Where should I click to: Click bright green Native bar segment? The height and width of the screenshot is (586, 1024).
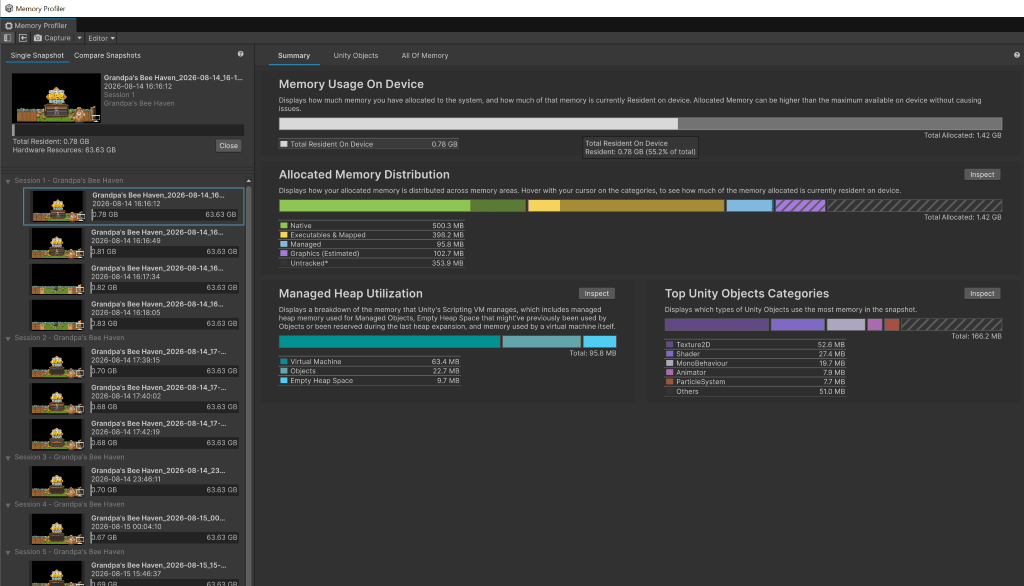click(x=374, y=206)
